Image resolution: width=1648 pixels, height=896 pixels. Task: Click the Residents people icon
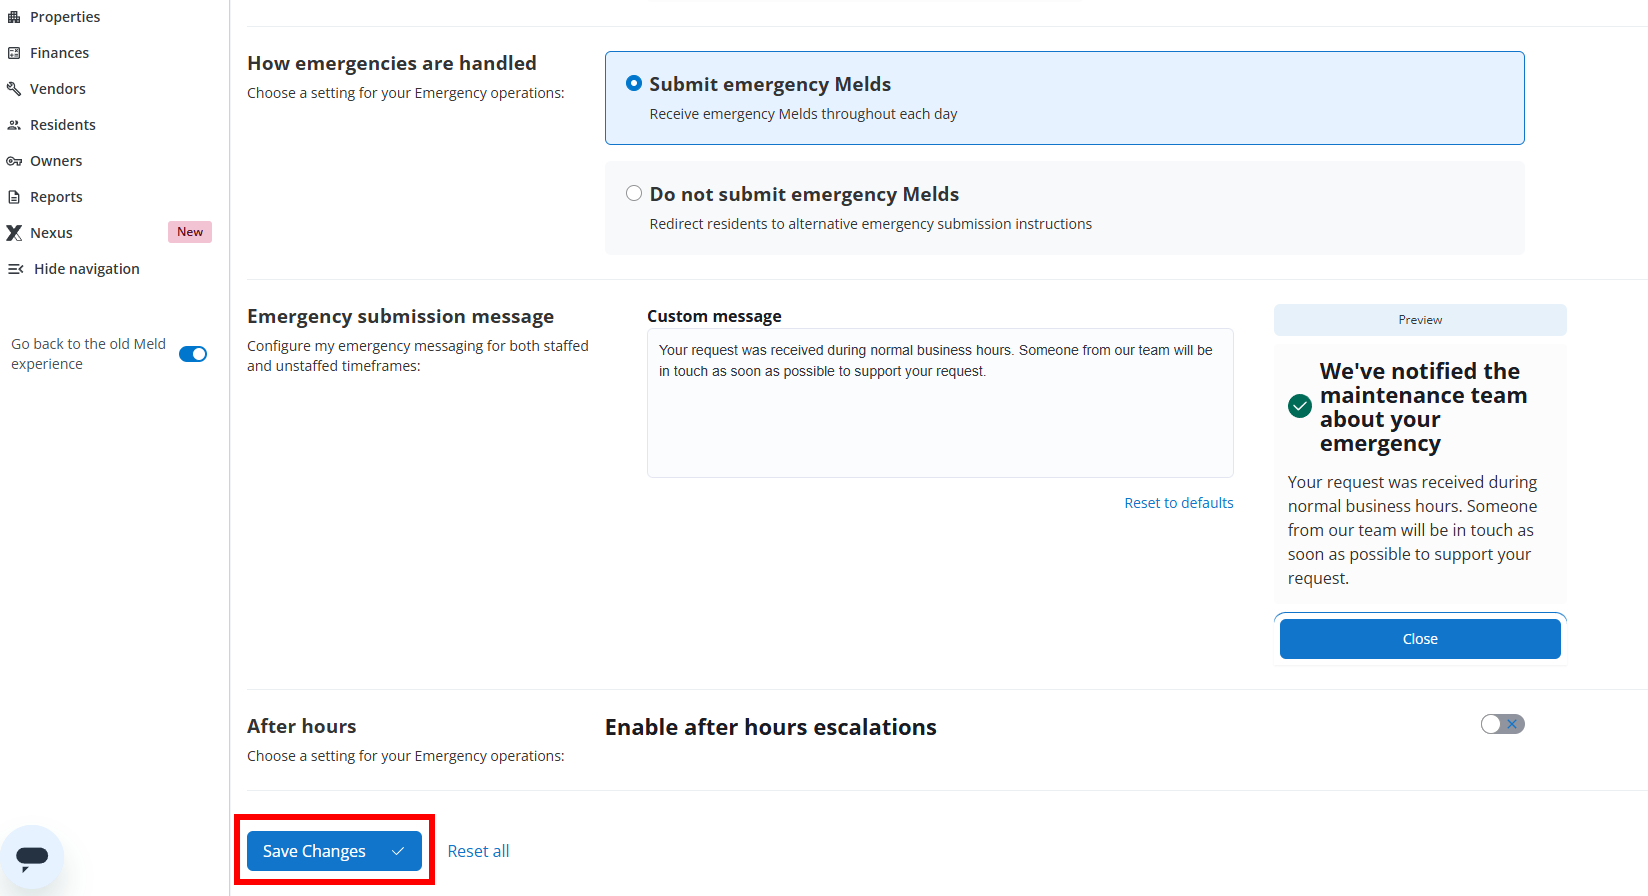pyautogui.click(x=14, y=125)
